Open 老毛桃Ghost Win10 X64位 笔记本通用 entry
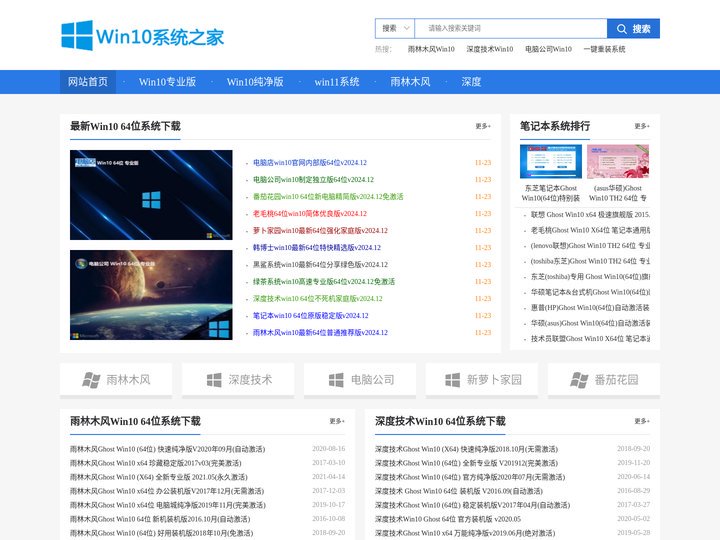 pyautogui.click(x=590, y=230)
